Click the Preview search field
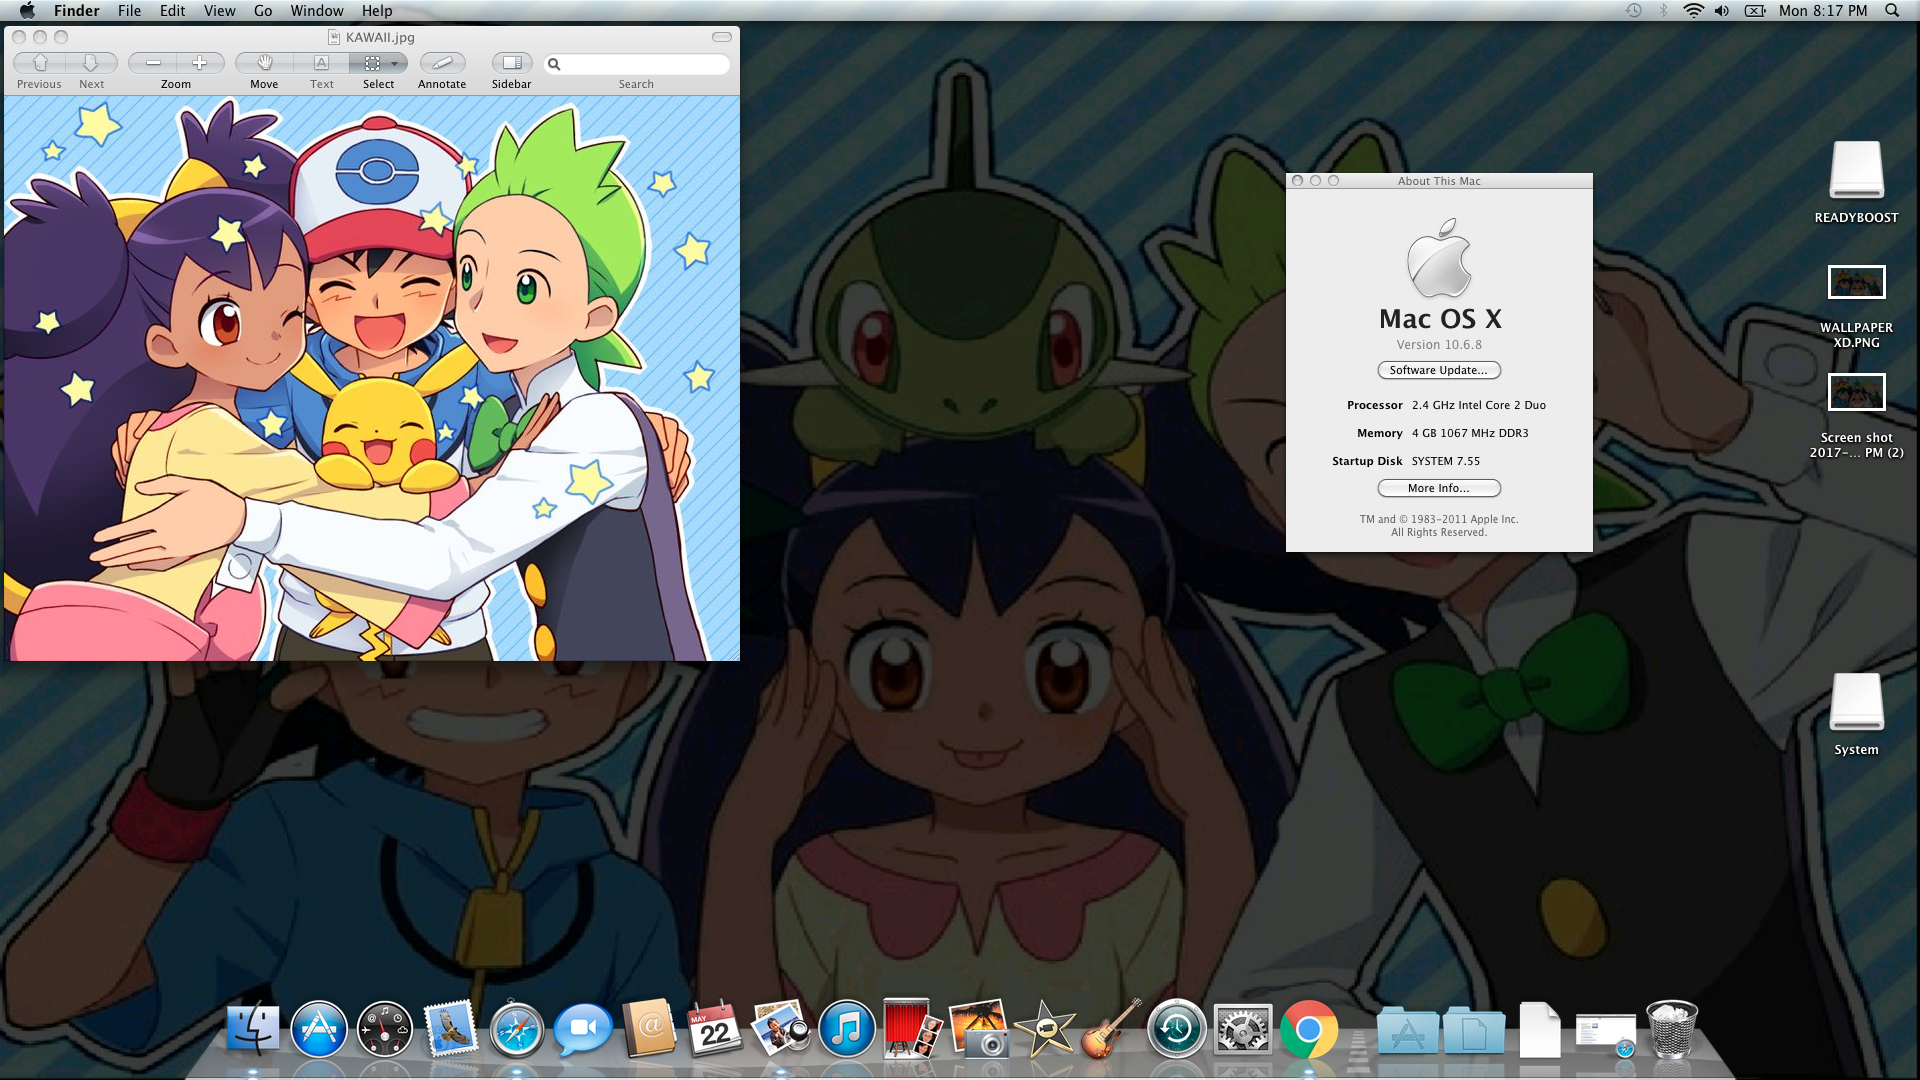This screenshot has width=1920, height=1080. coord(637,64)
